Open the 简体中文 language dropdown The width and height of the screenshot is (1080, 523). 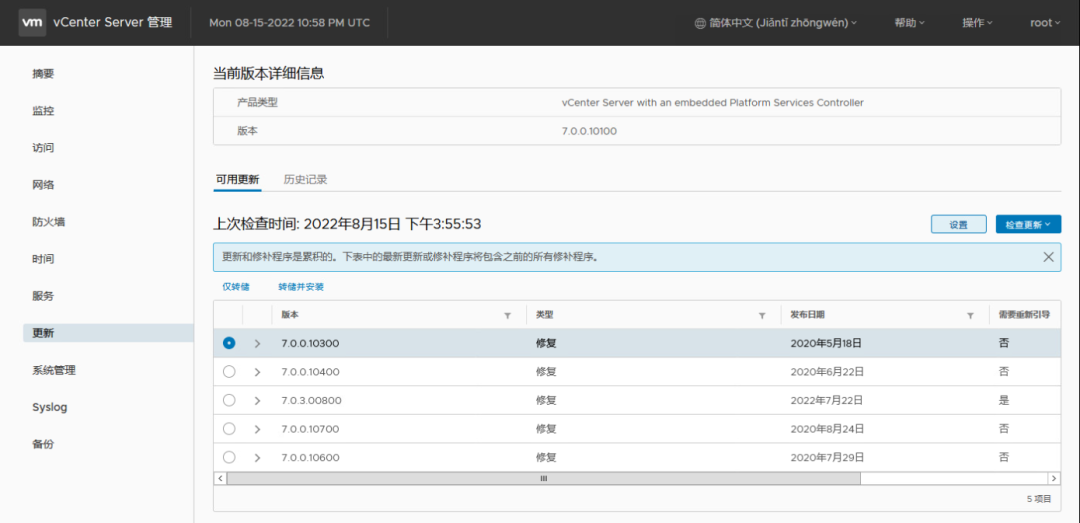(x=776, y=23)
